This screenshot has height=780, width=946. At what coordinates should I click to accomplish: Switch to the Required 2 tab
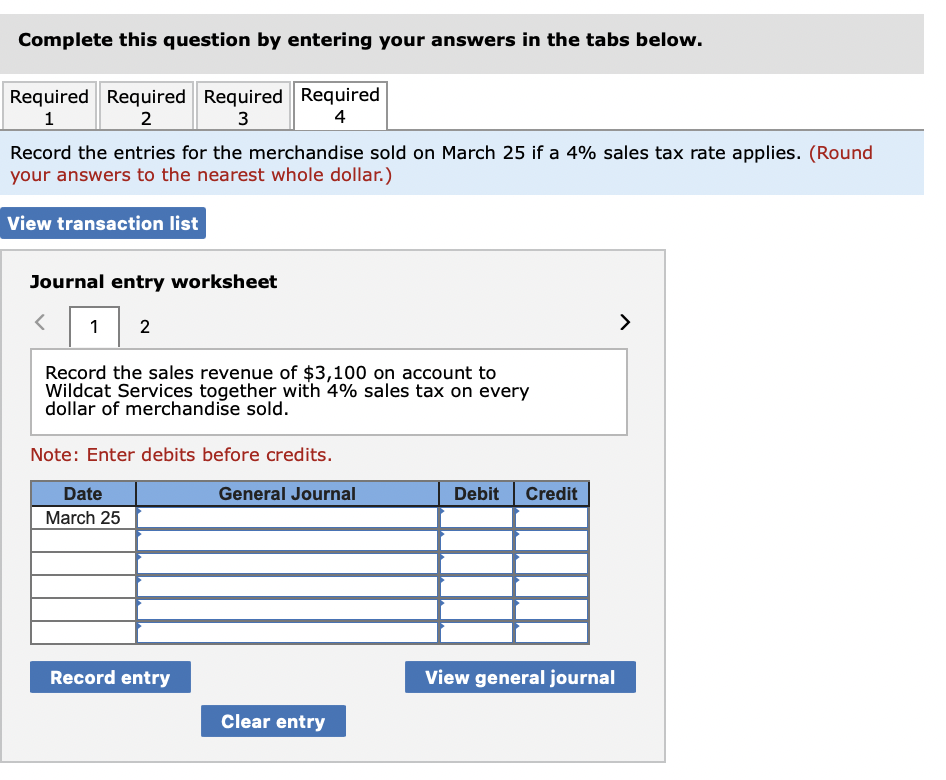click(146, 105)
